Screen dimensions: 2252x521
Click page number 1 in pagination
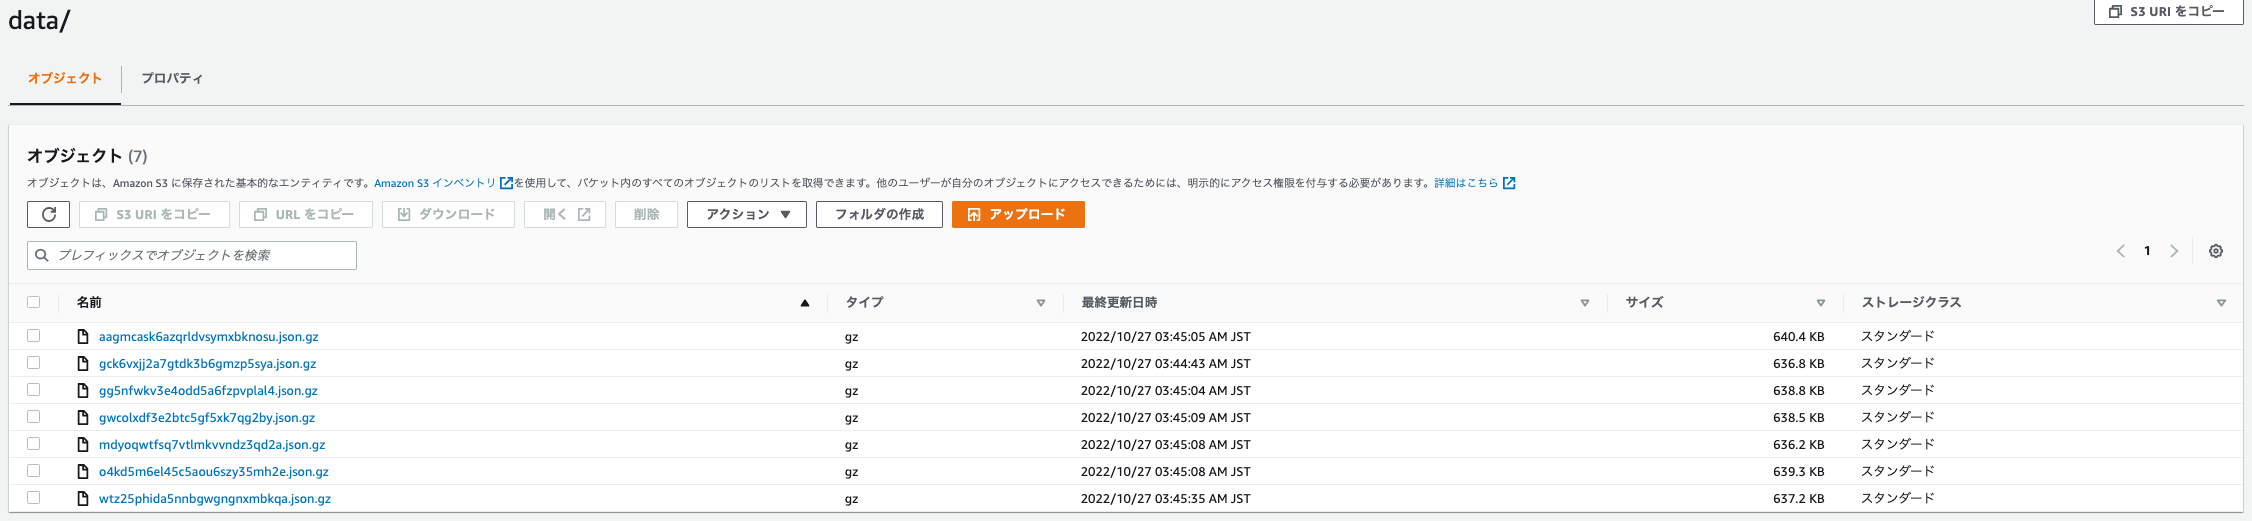point(2147,251)
